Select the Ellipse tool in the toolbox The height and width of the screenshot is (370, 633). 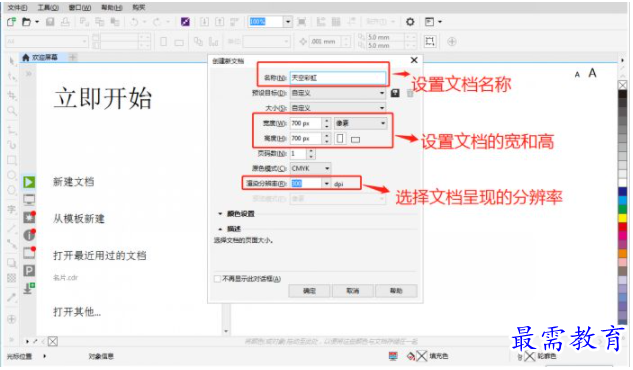pos(12,176)
